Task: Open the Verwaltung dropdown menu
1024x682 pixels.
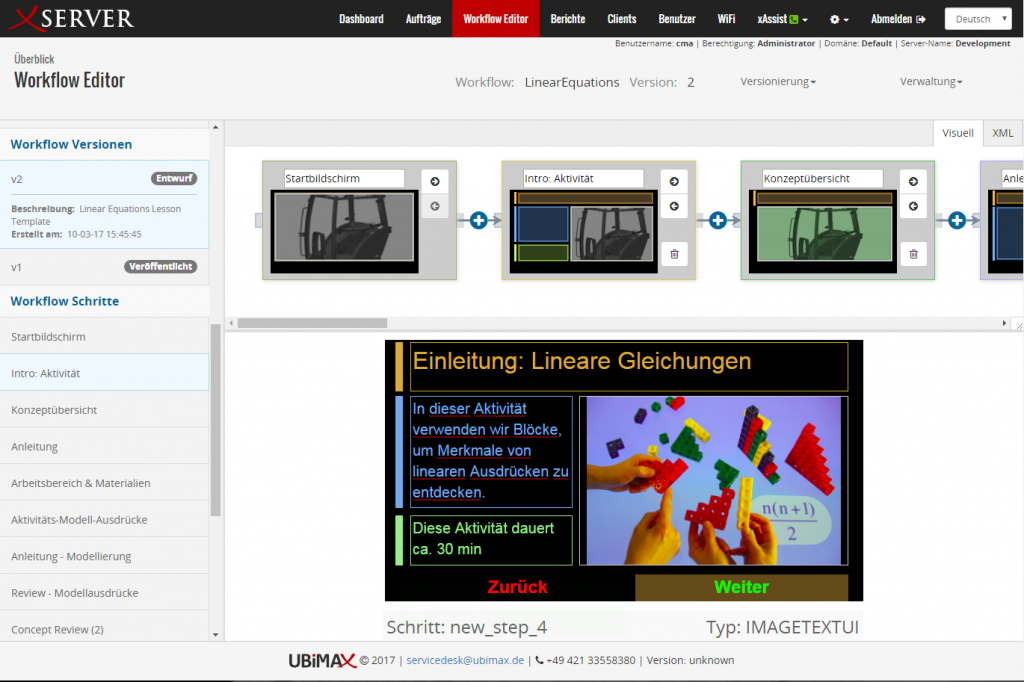Action: (930, 82)
